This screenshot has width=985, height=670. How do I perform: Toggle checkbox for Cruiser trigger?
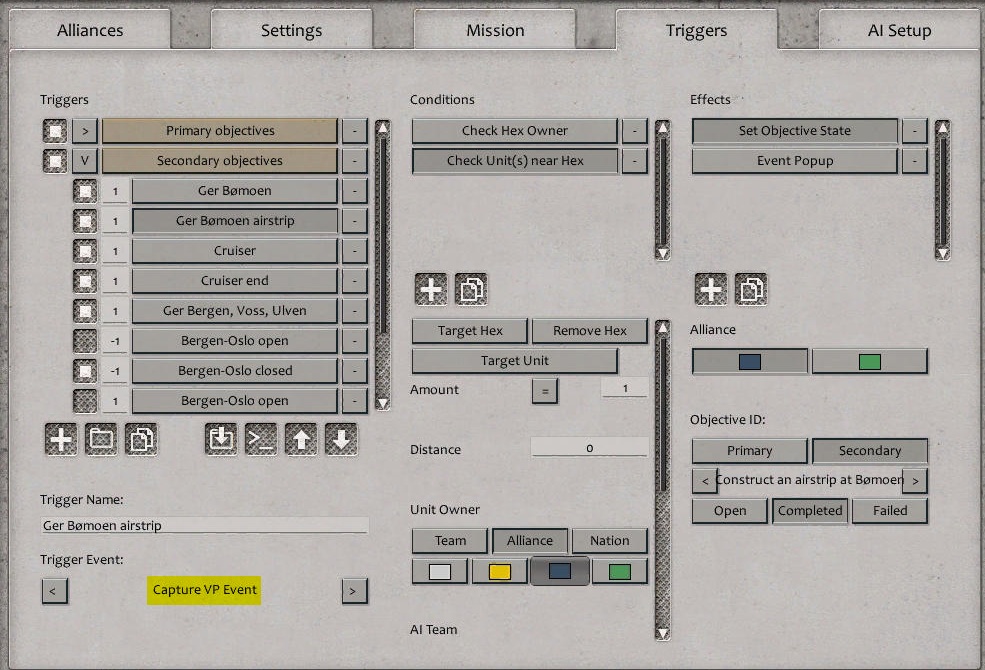pos(85,251)
